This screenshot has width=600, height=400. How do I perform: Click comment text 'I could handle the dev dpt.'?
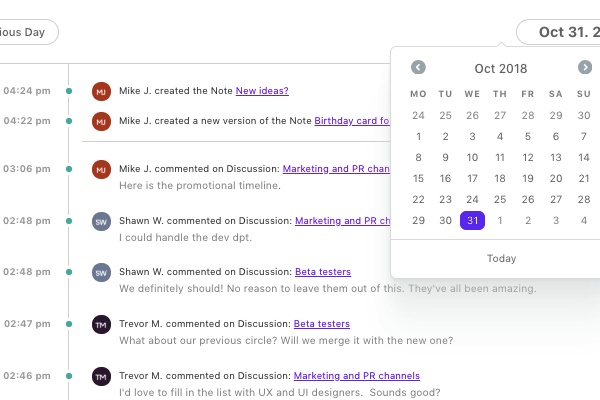point(185,237)
